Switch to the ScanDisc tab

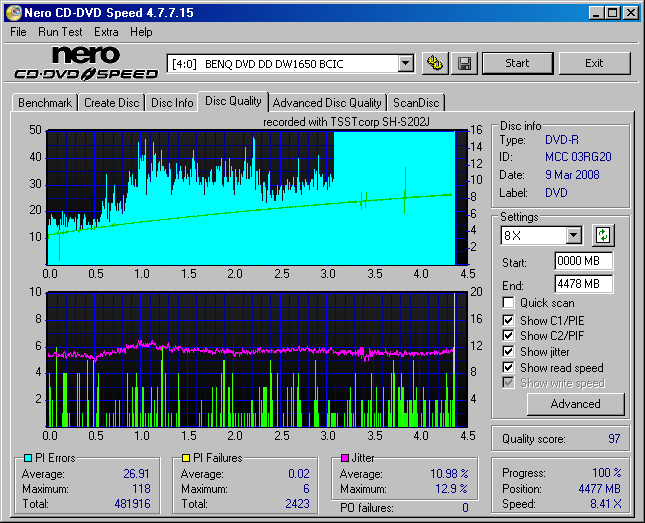coord(416,103)
